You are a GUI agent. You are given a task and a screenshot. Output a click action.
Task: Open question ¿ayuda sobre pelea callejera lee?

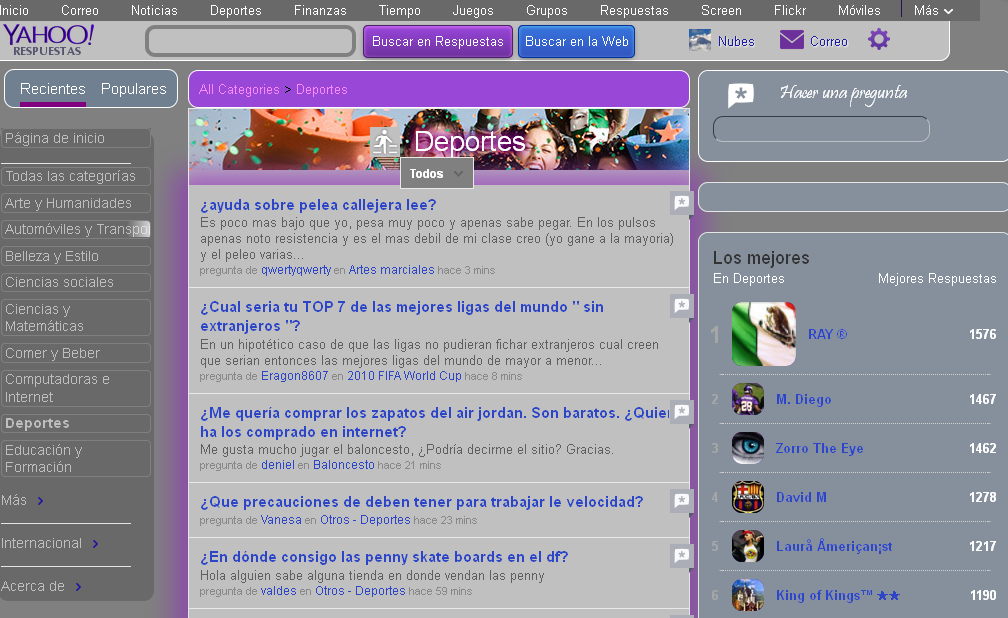318,205
